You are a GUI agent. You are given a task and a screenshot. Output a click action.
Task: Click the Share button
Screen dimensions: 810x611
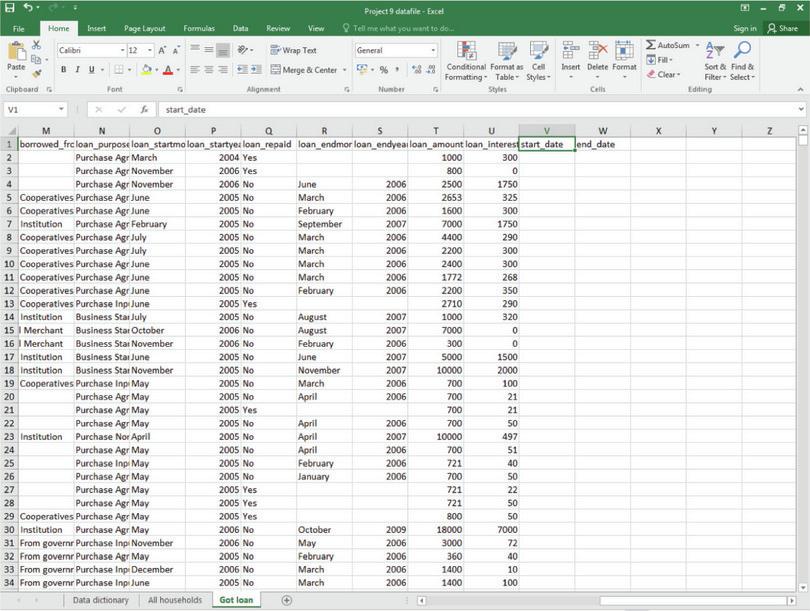click(x=784, y=27)
